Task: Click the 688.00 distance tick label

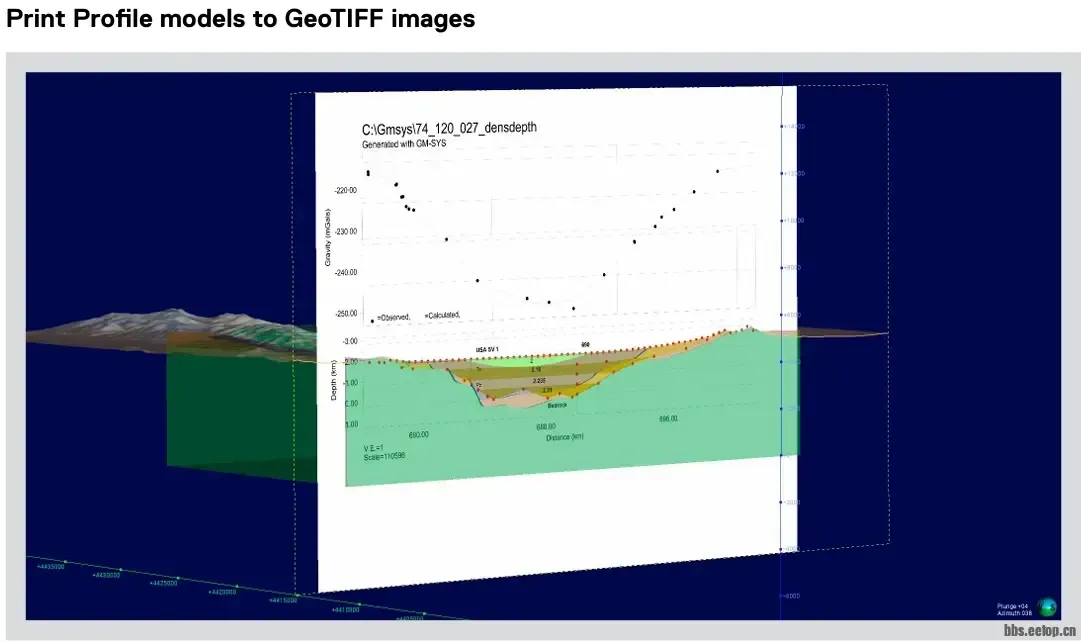Action: 546,426
